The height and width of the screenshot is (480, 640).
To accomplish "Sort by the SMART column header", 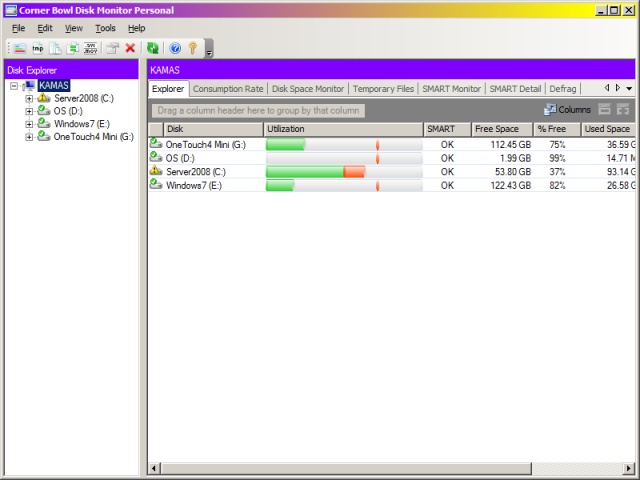I will [x=447, y=129].
